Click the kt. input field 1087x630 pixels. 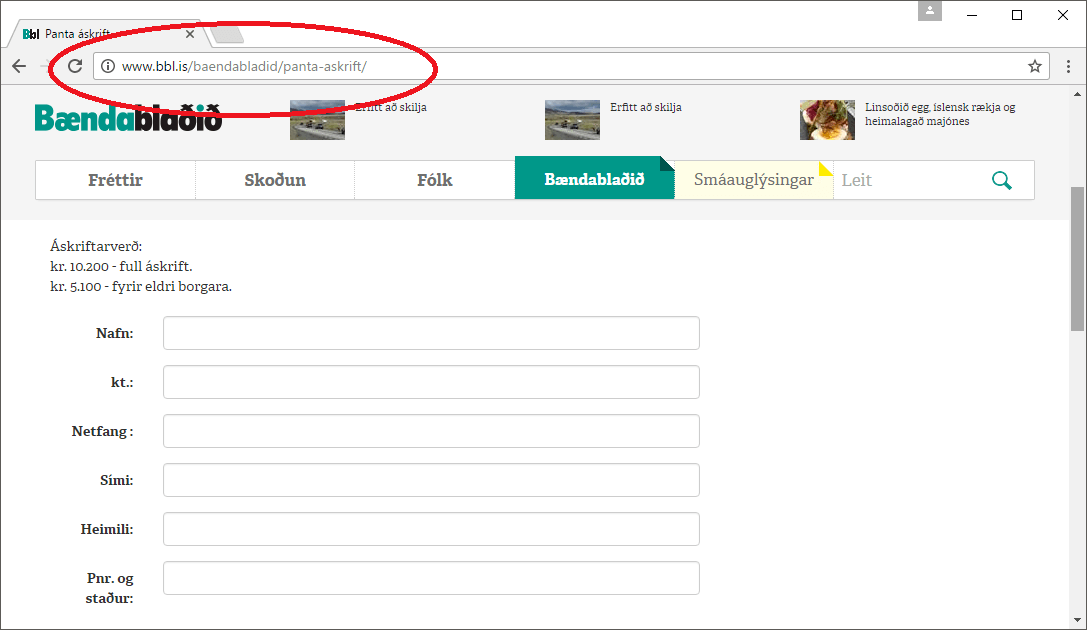point(431,382)
